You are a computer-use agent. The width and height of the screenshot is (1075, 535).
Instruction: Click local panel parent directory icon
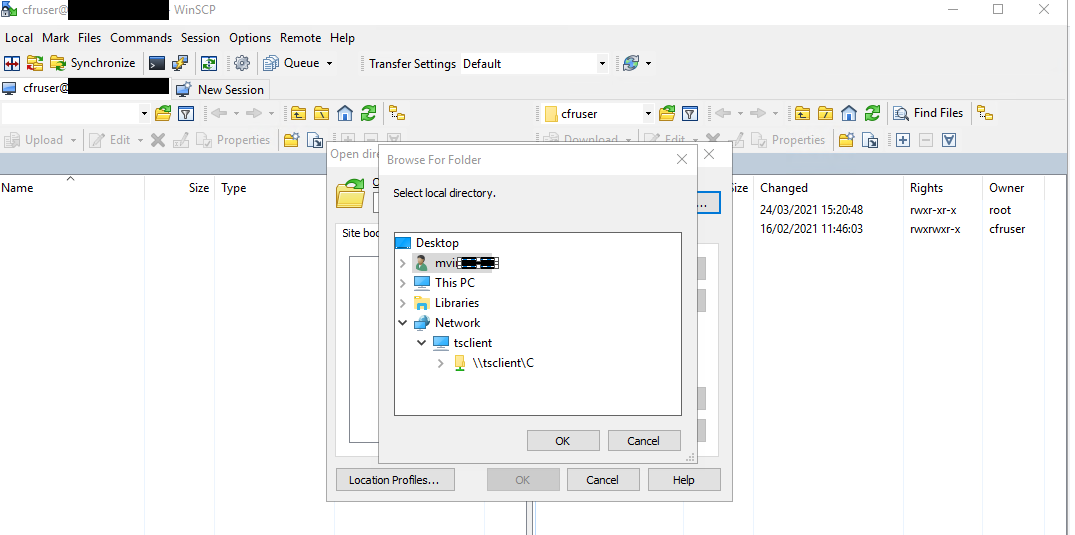[297, 113]
